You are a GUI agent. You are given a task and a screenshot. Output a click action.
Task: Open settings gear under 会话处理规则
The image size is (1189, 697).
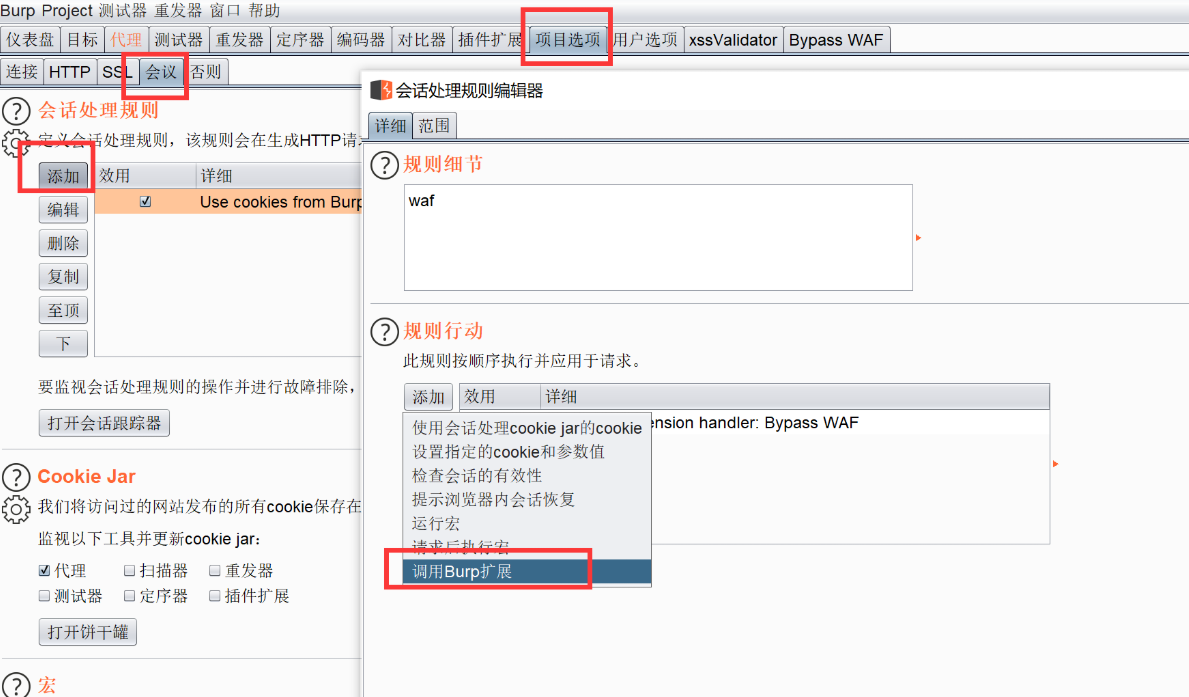[x=14, y=143]
